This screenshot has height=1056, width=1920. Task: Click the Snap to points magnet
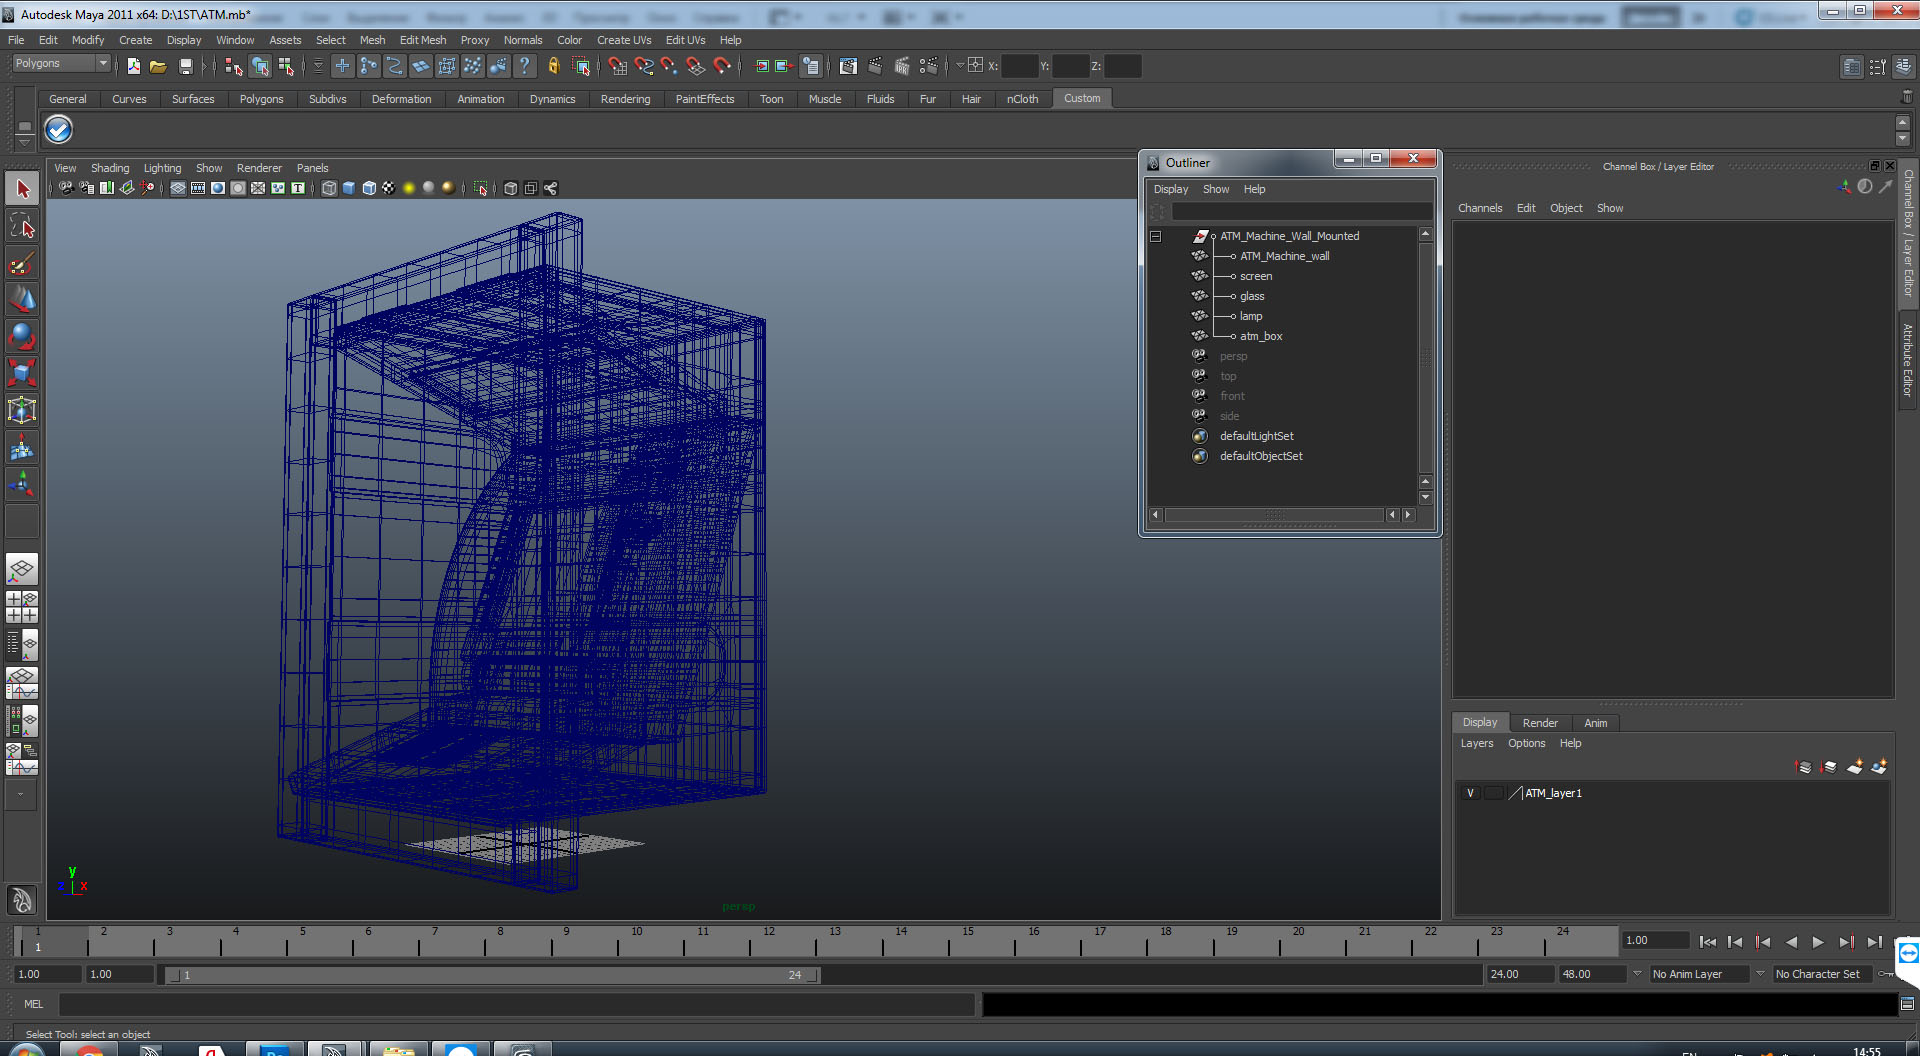670,66
